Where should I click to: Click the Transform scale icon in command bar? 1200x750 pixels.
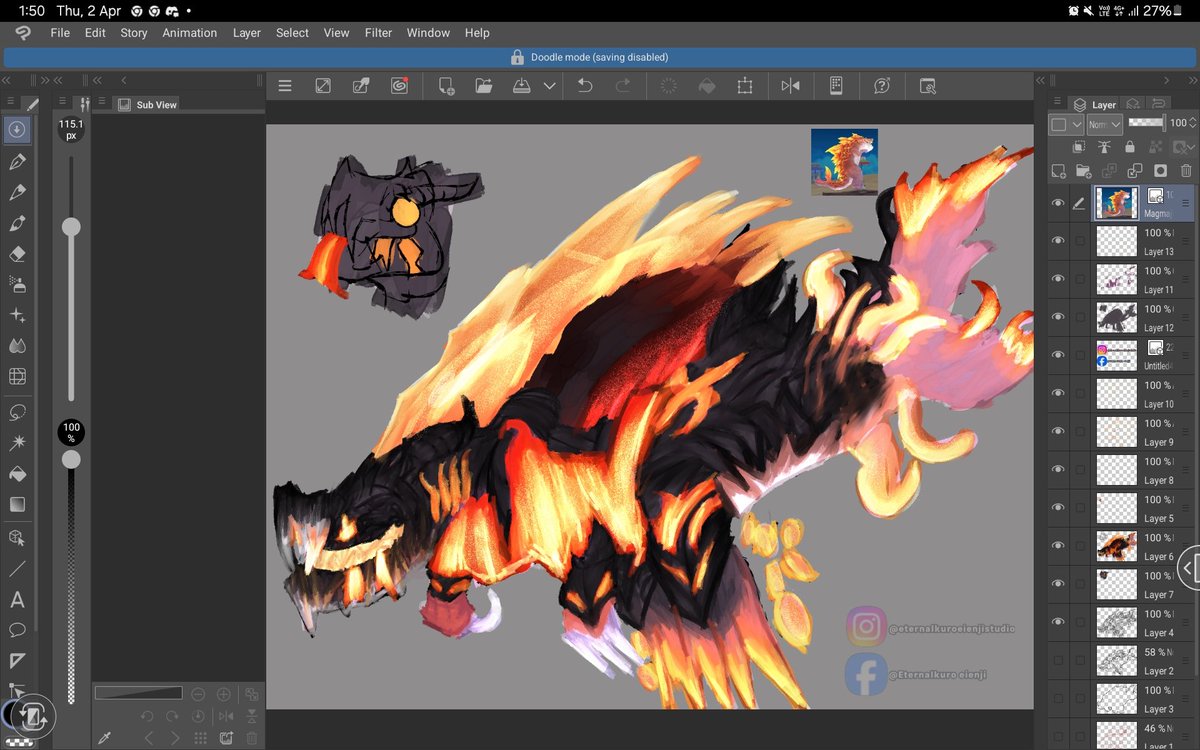744,86
